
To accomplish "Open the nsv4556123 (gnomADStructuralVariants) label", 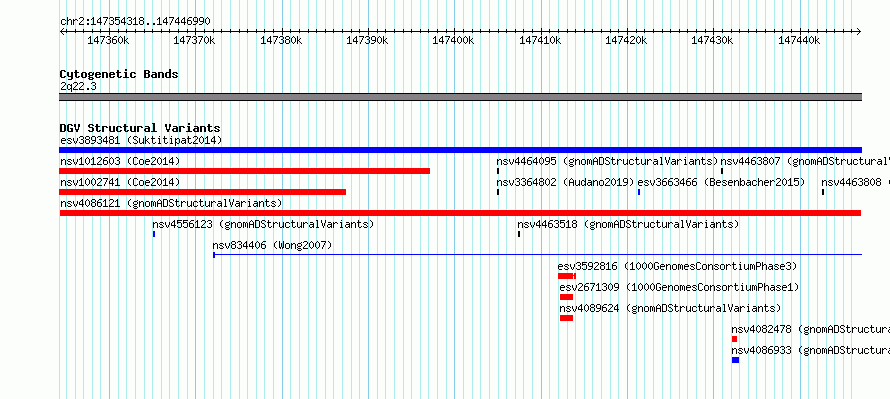I will tap(263, 224).
